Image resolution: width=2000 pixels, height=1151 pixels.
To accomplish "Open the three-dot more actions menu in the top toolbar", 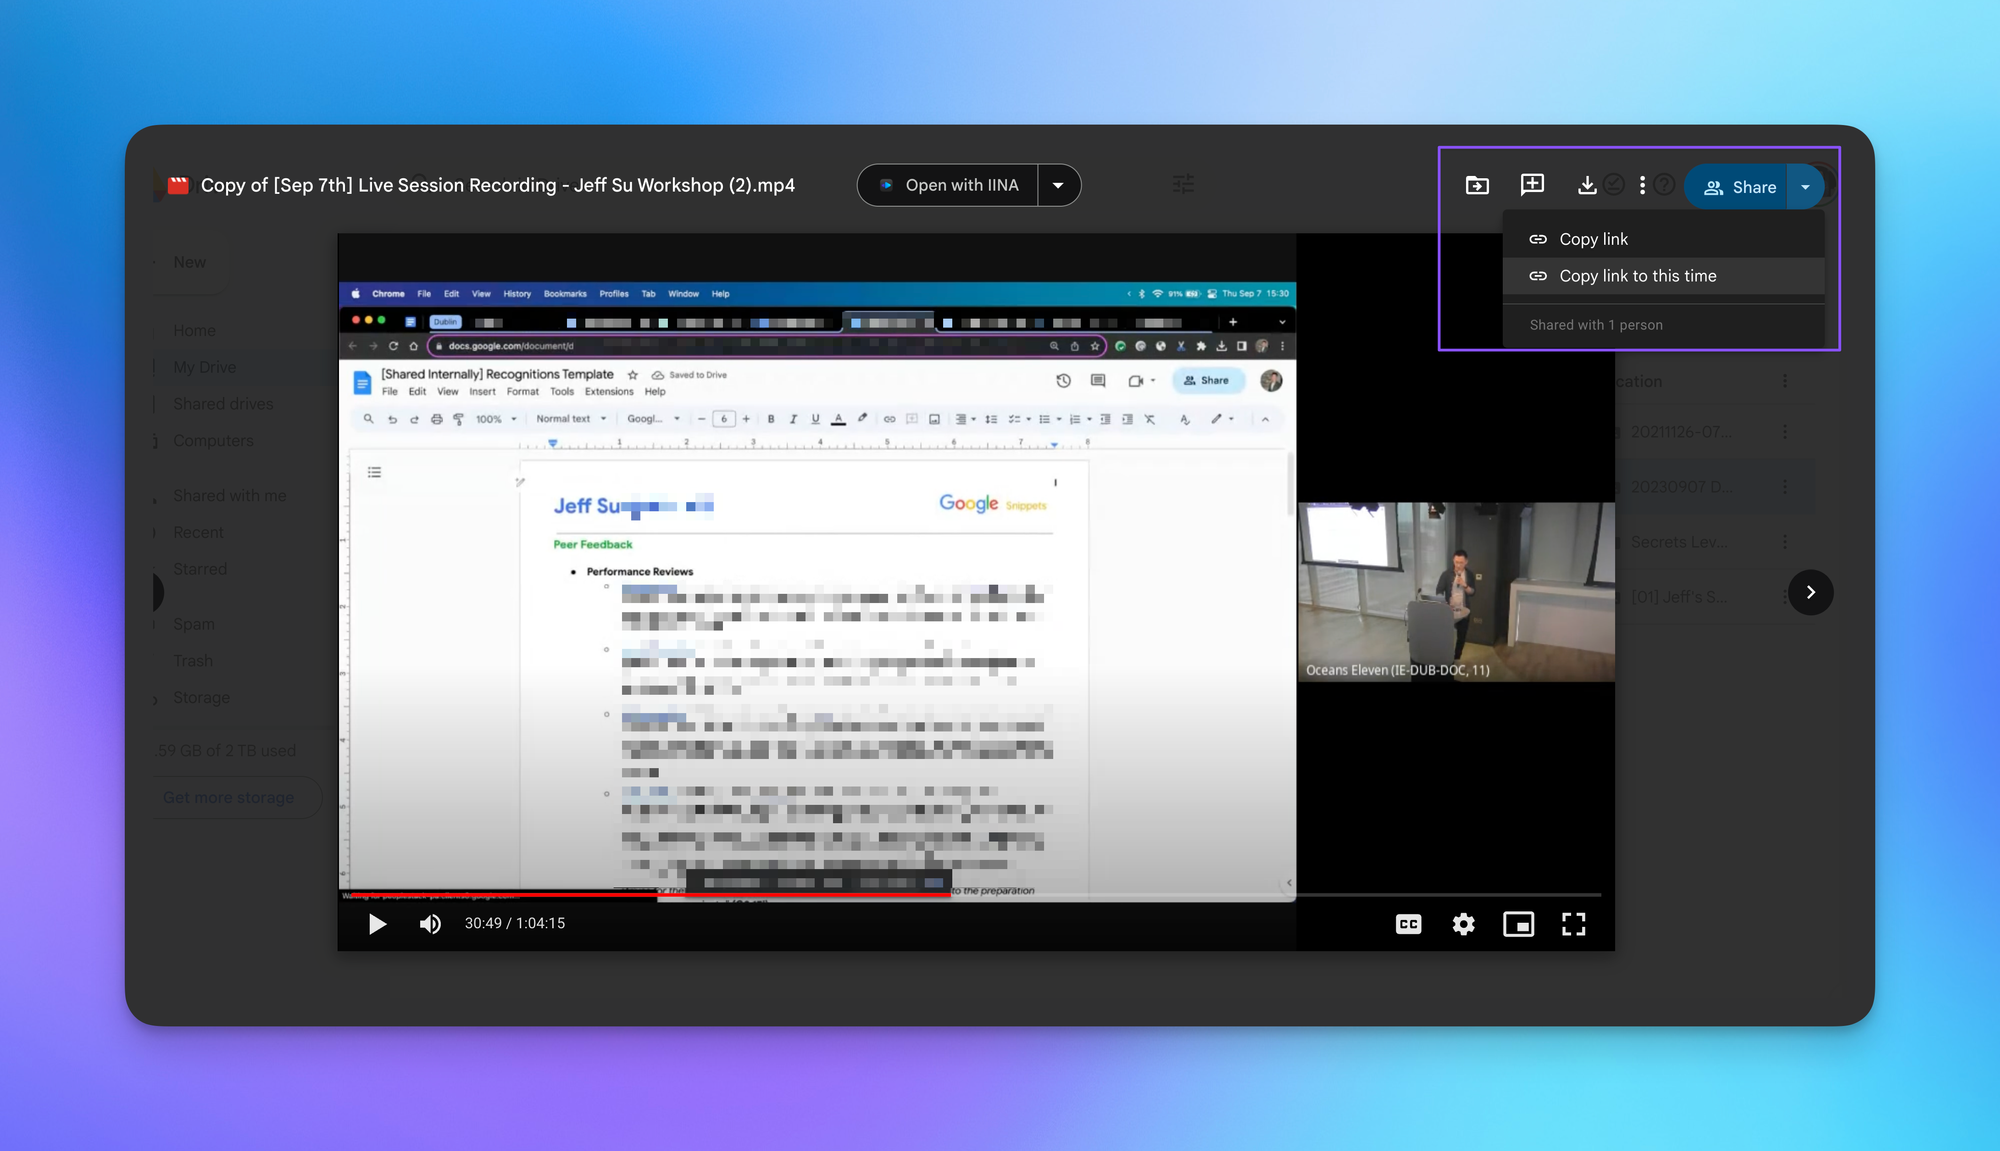I will pyautogui.click(x=1642, y=185).
